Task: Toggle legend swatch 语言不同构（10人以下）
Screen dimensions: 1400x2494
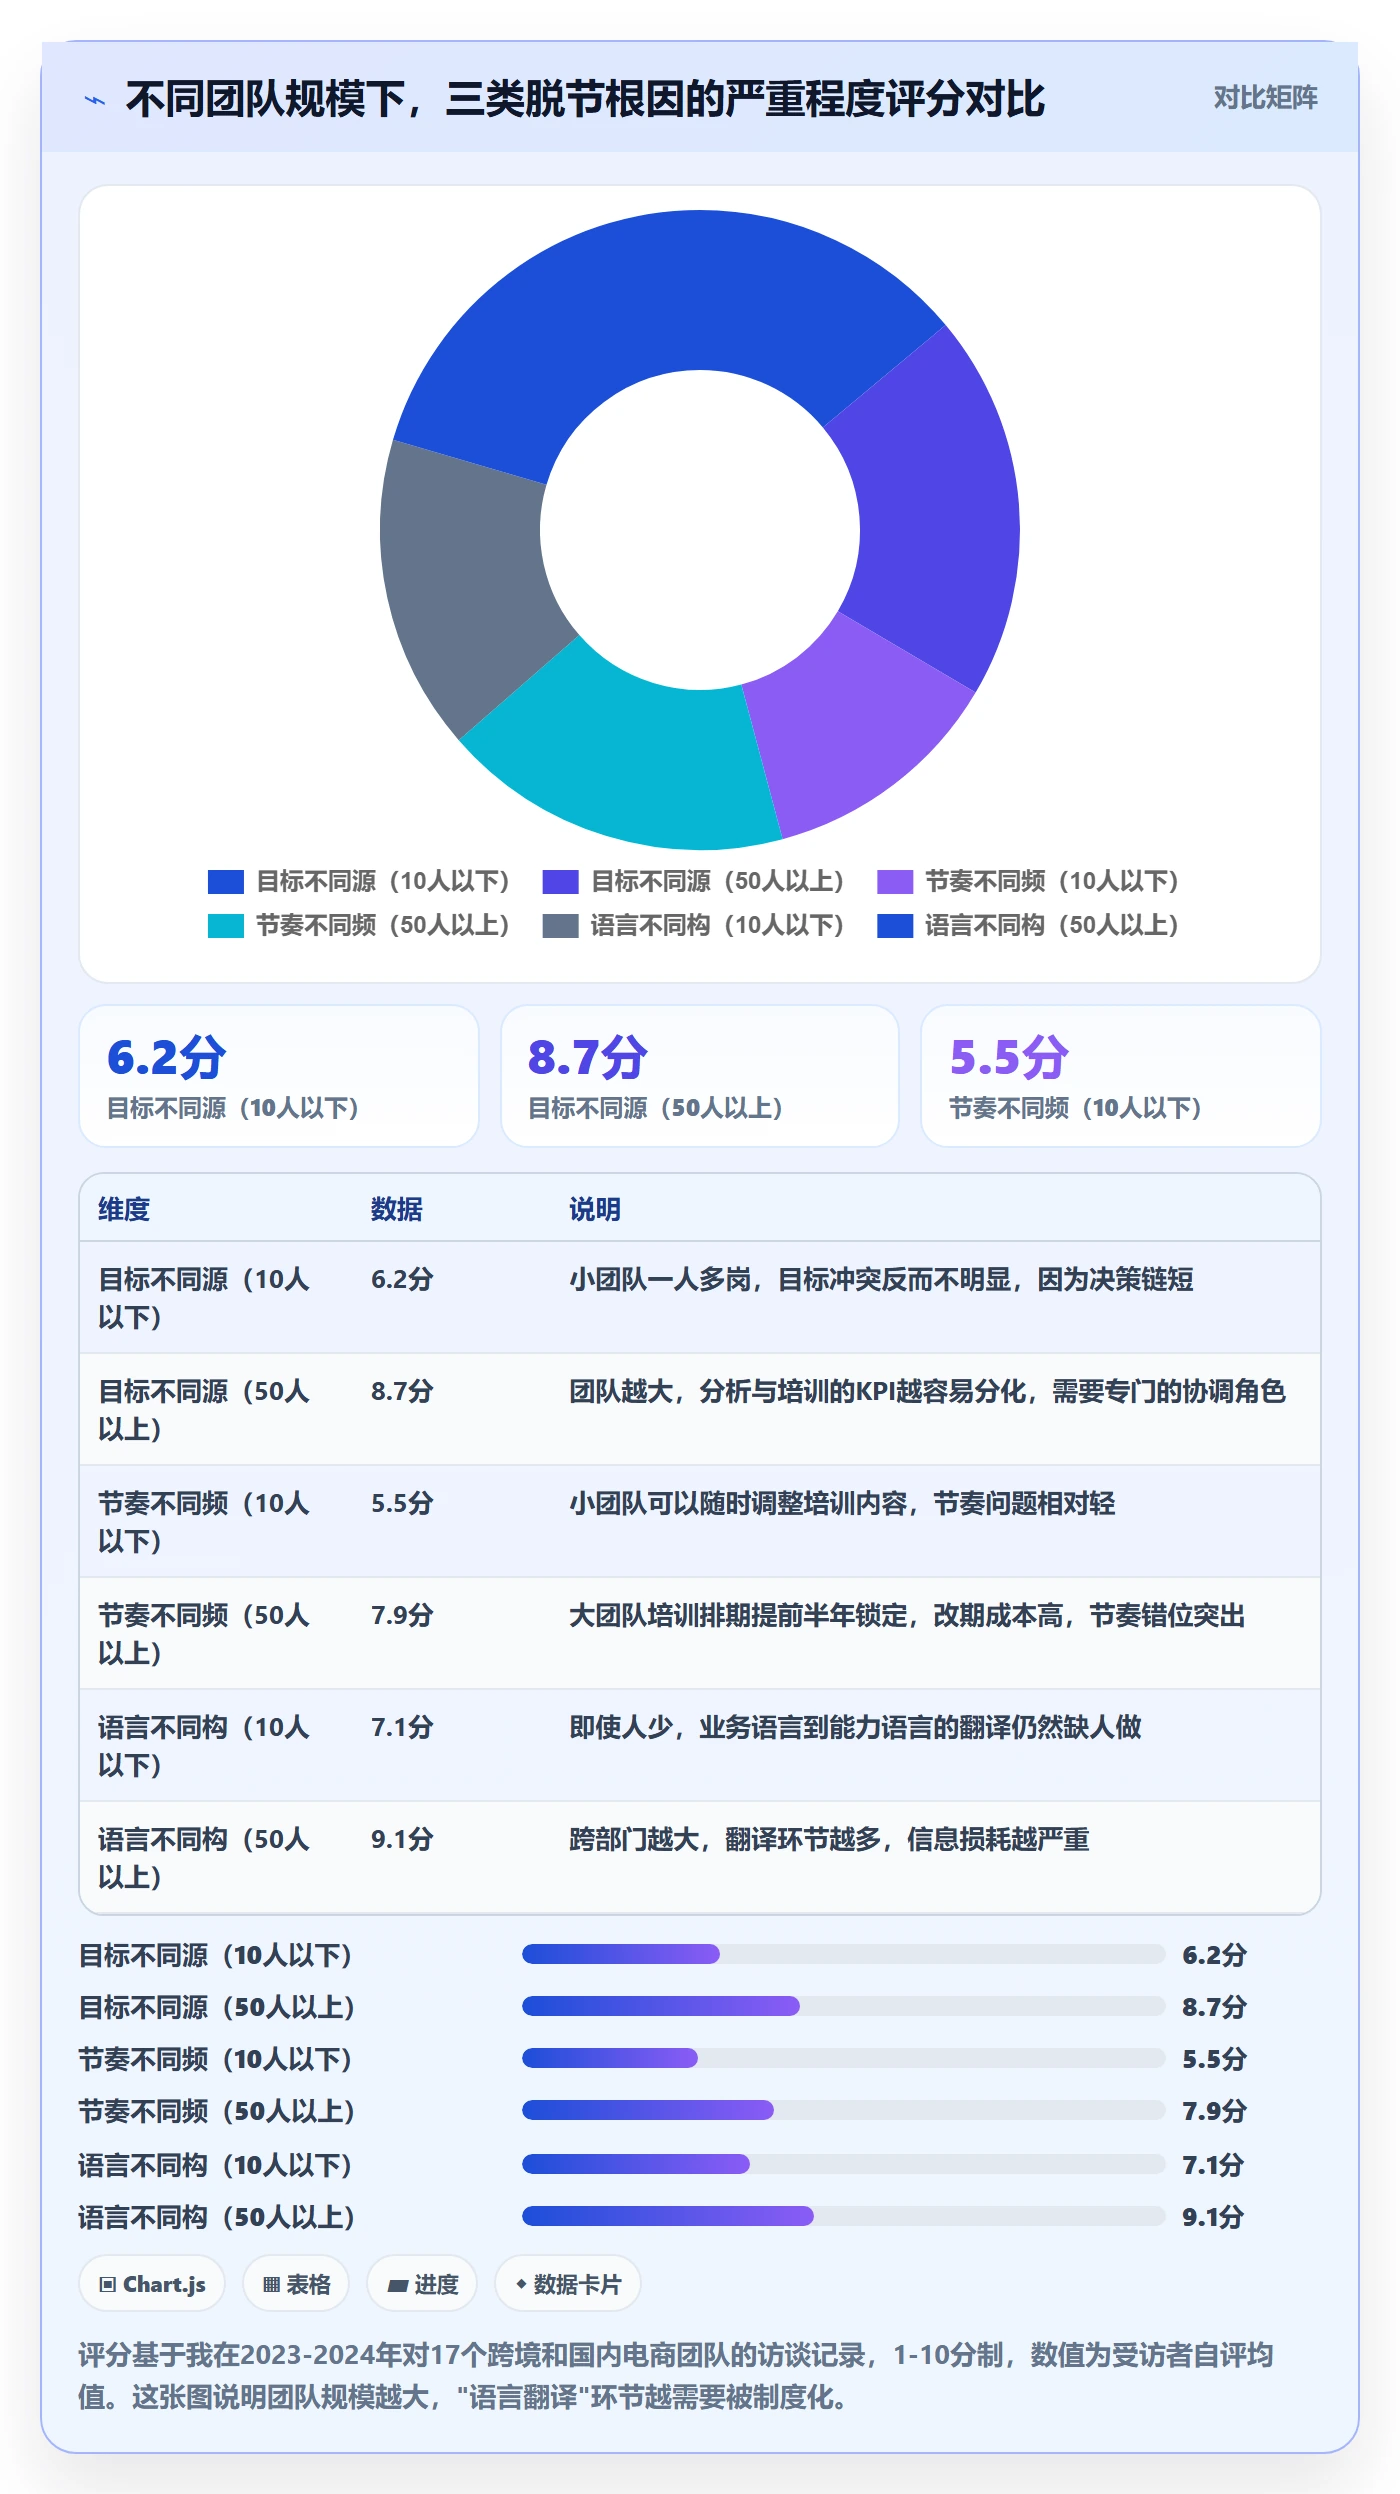Action: click(560, 926)
